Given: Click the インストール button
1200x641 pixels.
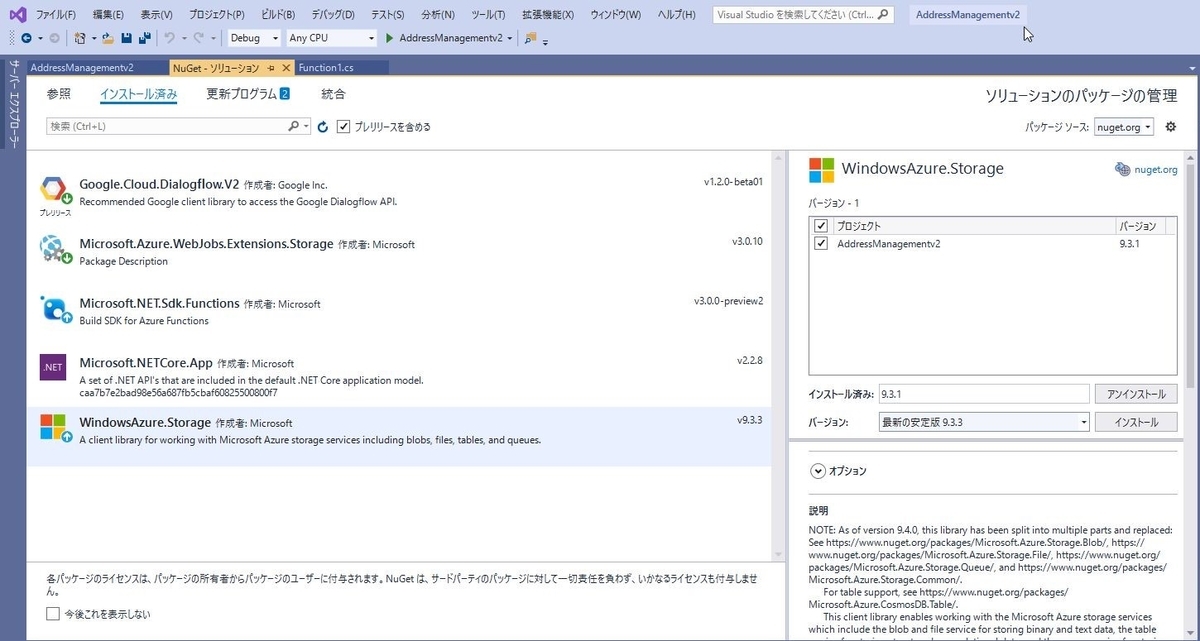Looking at the screenshot, I should click(x=1135, y=421).
